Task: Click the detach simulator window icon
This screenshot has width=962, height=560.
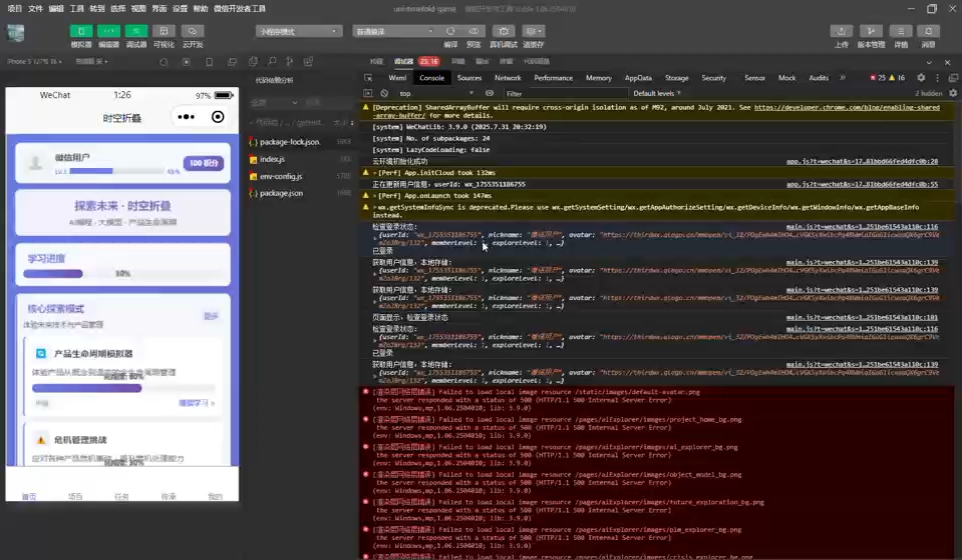Action: [x=232, y=62]
